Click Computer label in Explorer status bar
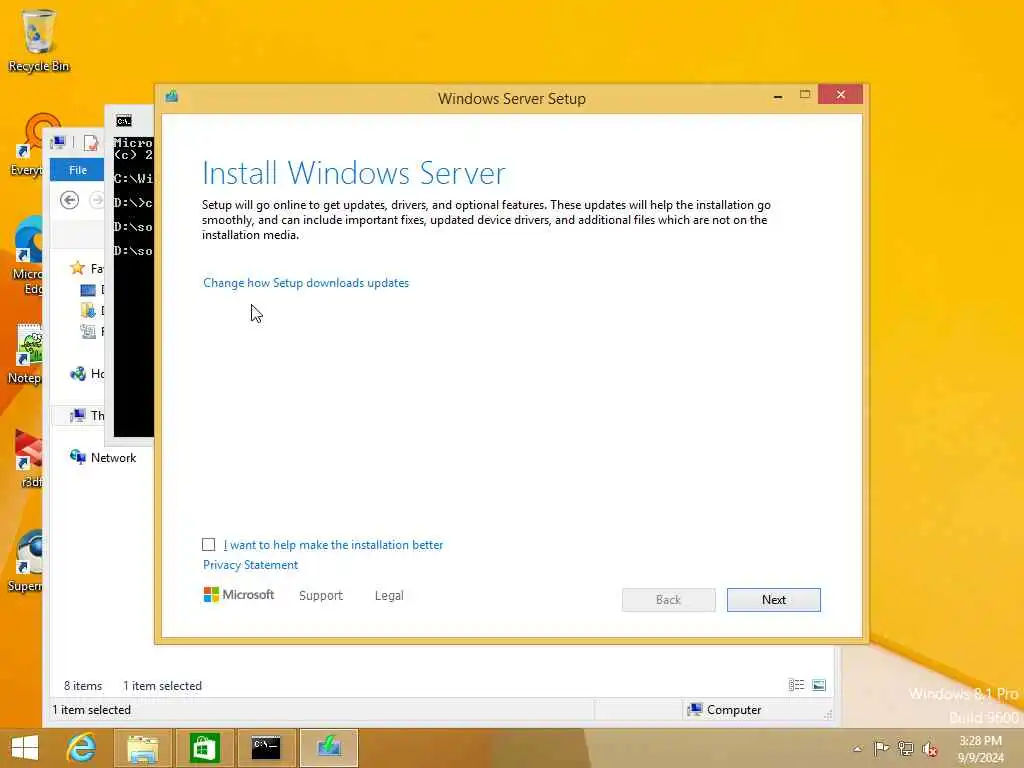The height and width of the screenshot is (768, 1024). point(733,710)
